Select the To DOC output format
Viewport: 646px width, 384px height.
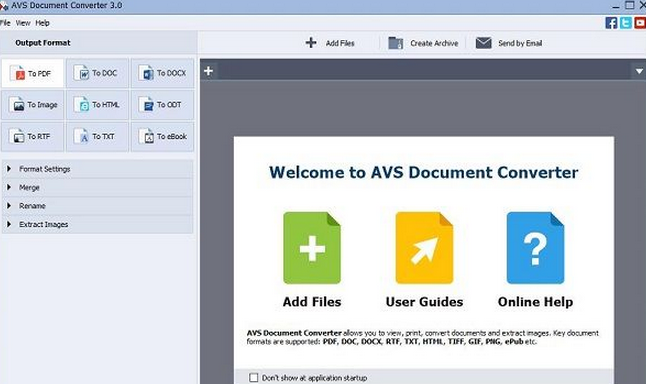[97, 73]
